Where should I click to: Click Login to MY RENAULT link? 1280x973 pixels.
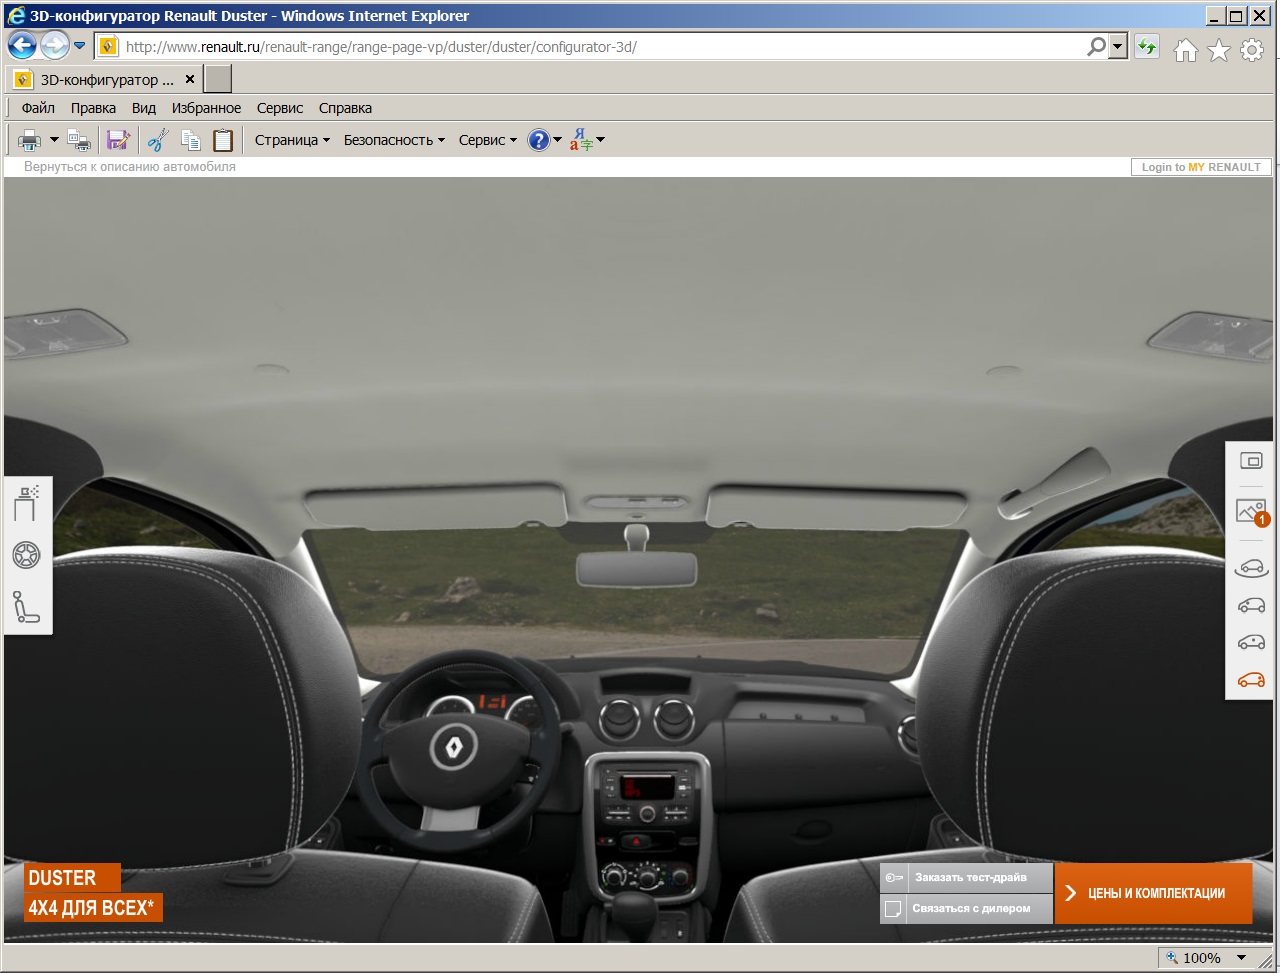[x=1201, y=167]
